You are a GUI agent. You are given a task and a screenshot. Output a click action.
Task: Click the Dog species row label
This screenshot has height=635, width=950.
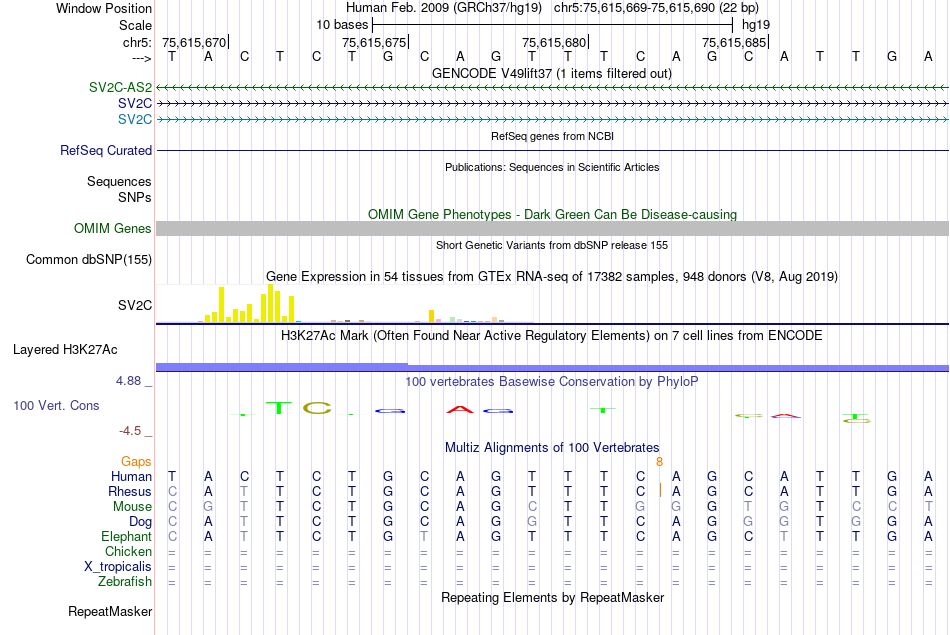coord(140,522)
